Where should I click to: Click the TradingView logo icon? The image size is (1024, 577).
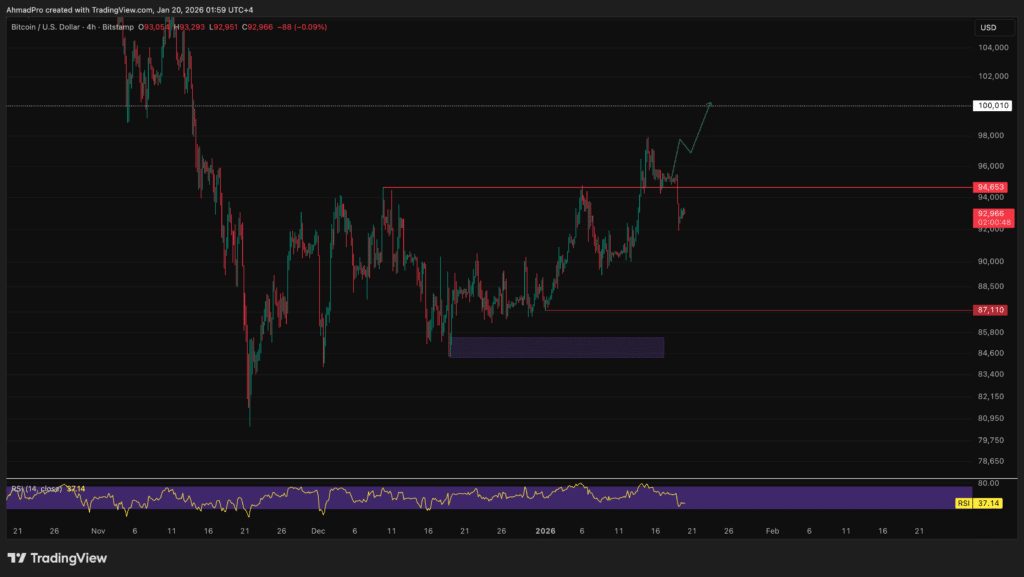17,558
